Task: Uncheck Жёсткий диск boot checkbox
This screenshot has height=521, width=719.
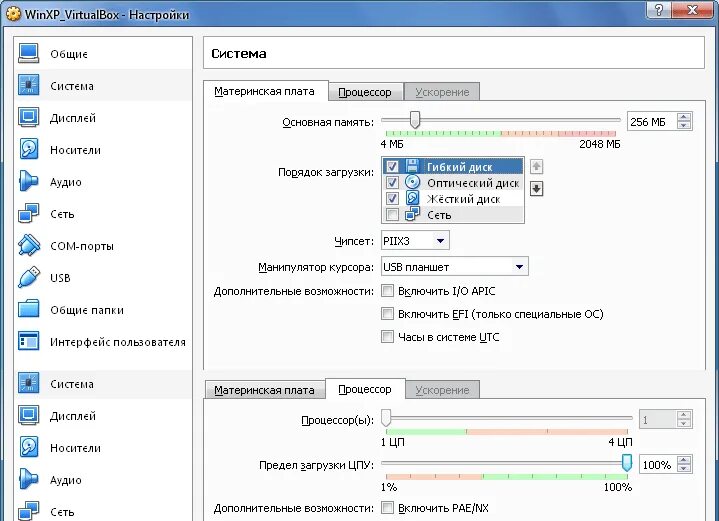Action: pos(392,198)
